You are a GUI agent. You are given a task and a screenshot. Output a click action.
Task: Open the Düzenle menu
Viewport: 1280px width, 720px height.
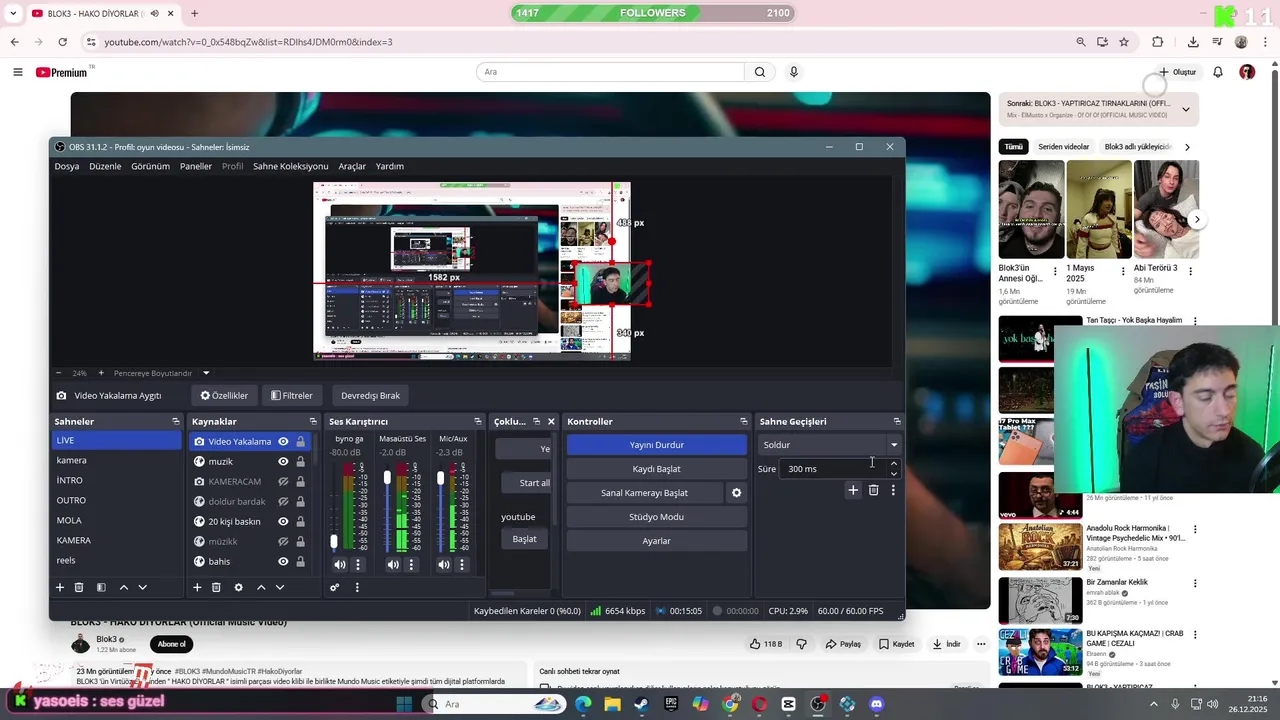(105, 166)
